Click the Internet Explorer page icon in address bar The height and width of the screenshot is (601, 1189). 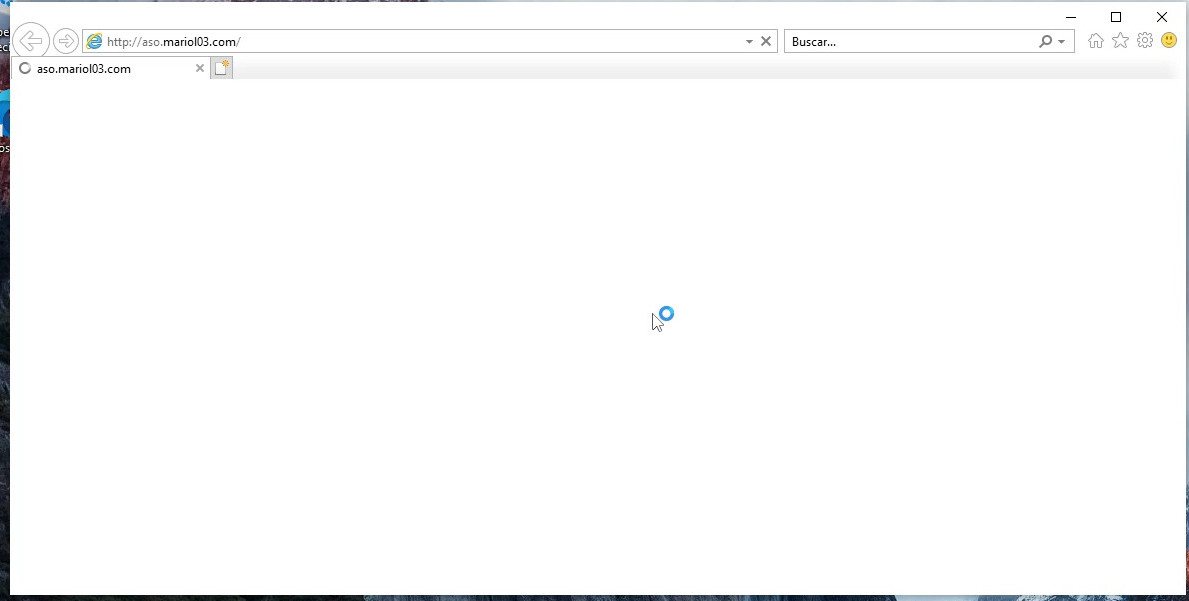[x=95, y=41]
